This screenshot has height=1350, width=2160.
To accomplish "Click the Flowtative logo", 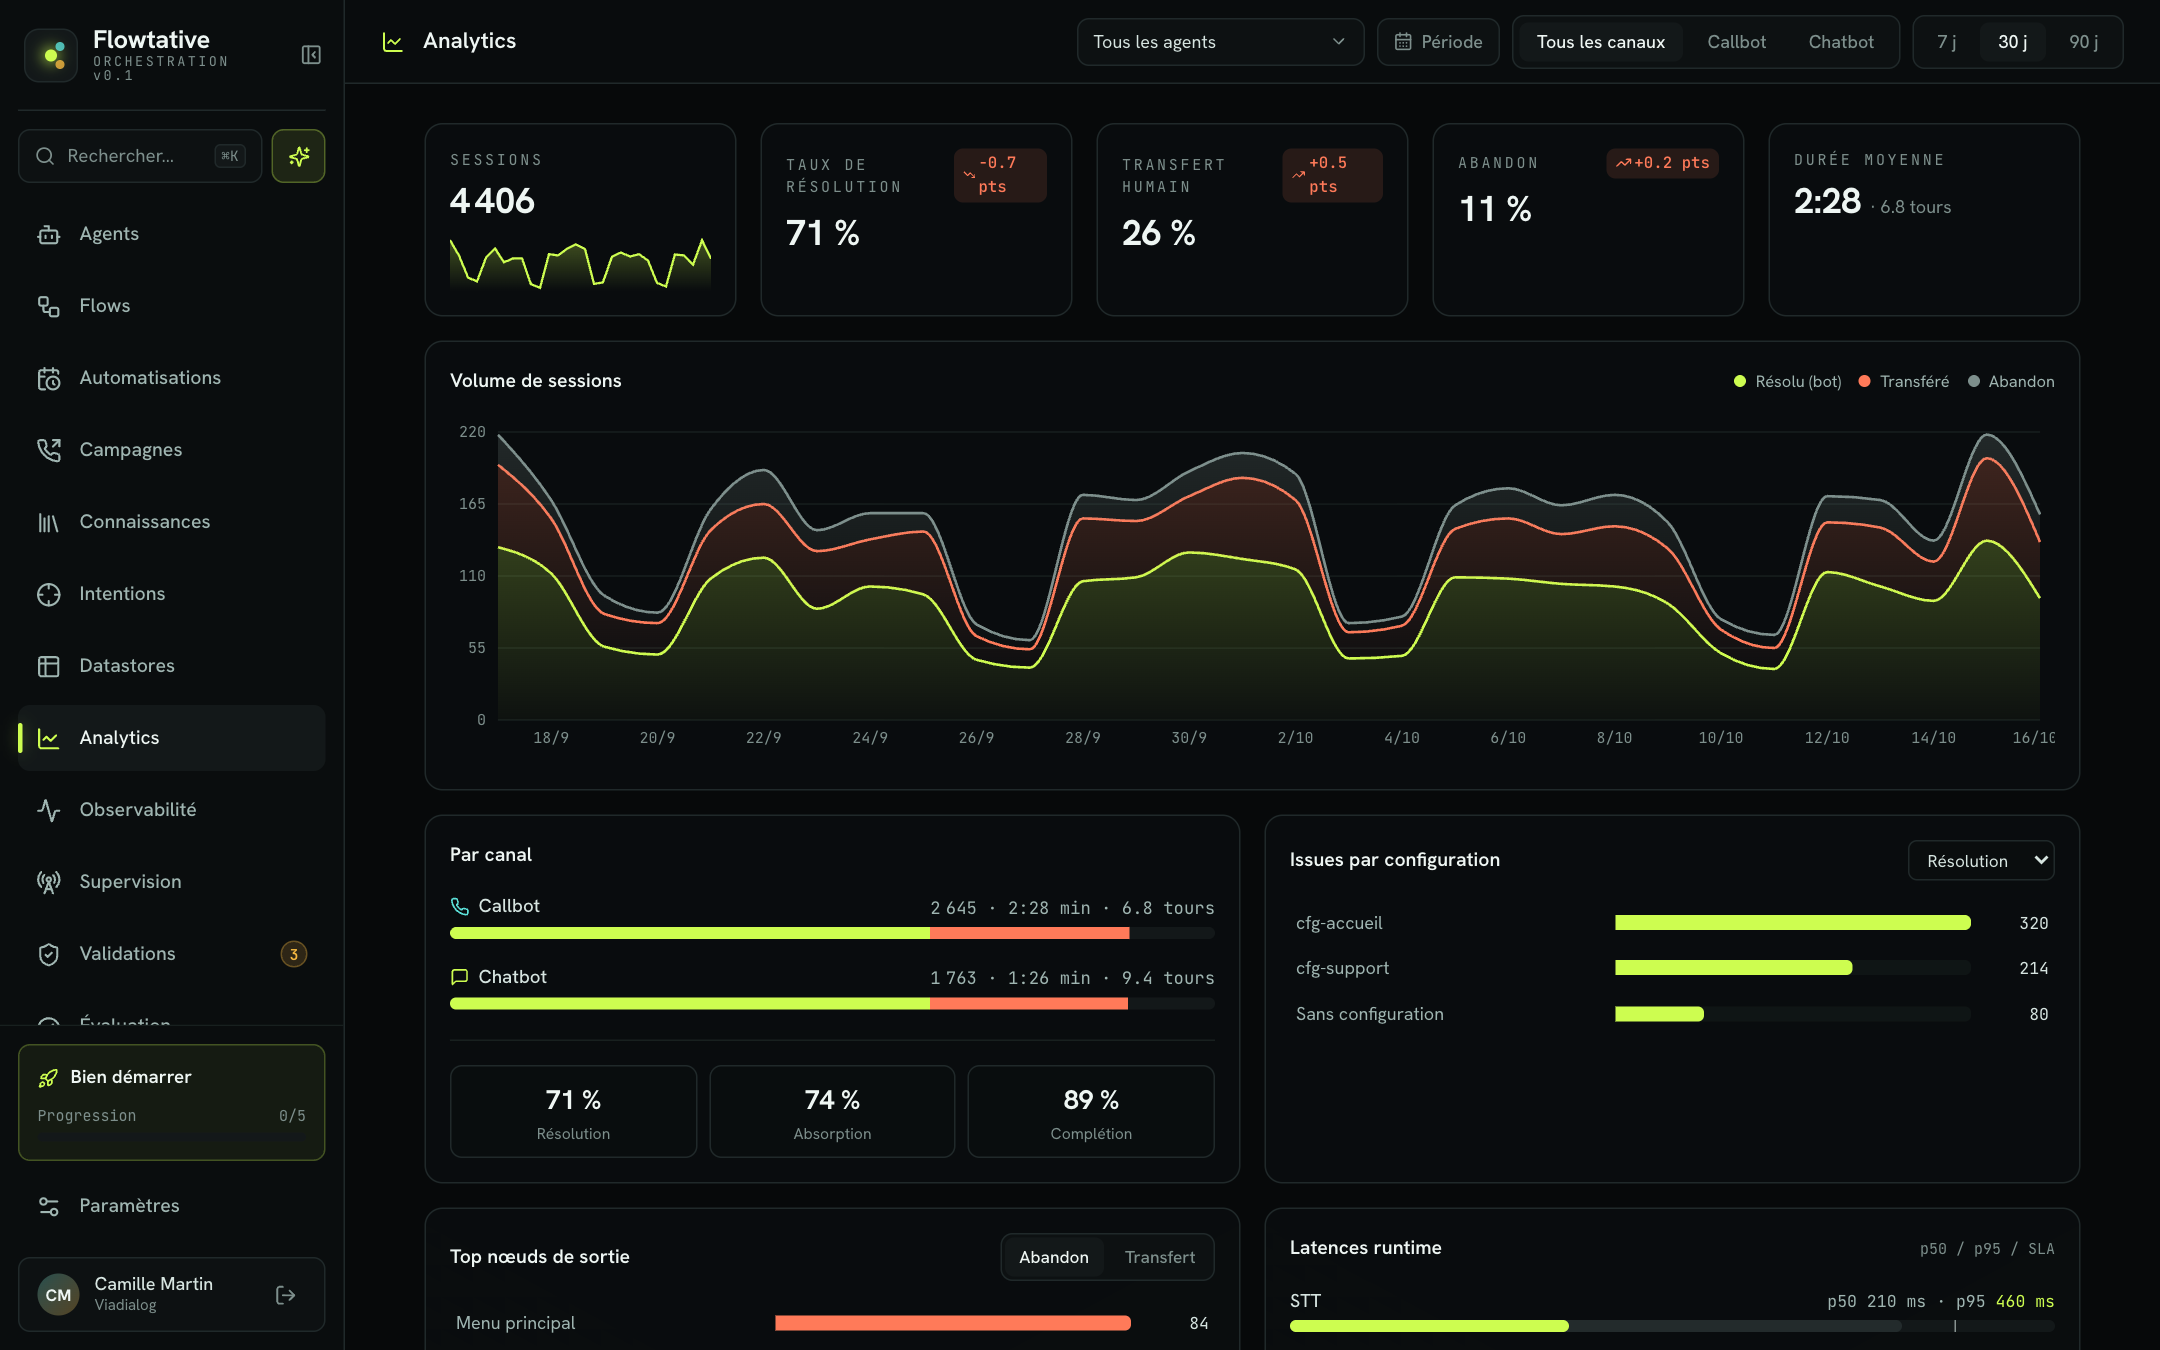I will (x=51, y=55).
